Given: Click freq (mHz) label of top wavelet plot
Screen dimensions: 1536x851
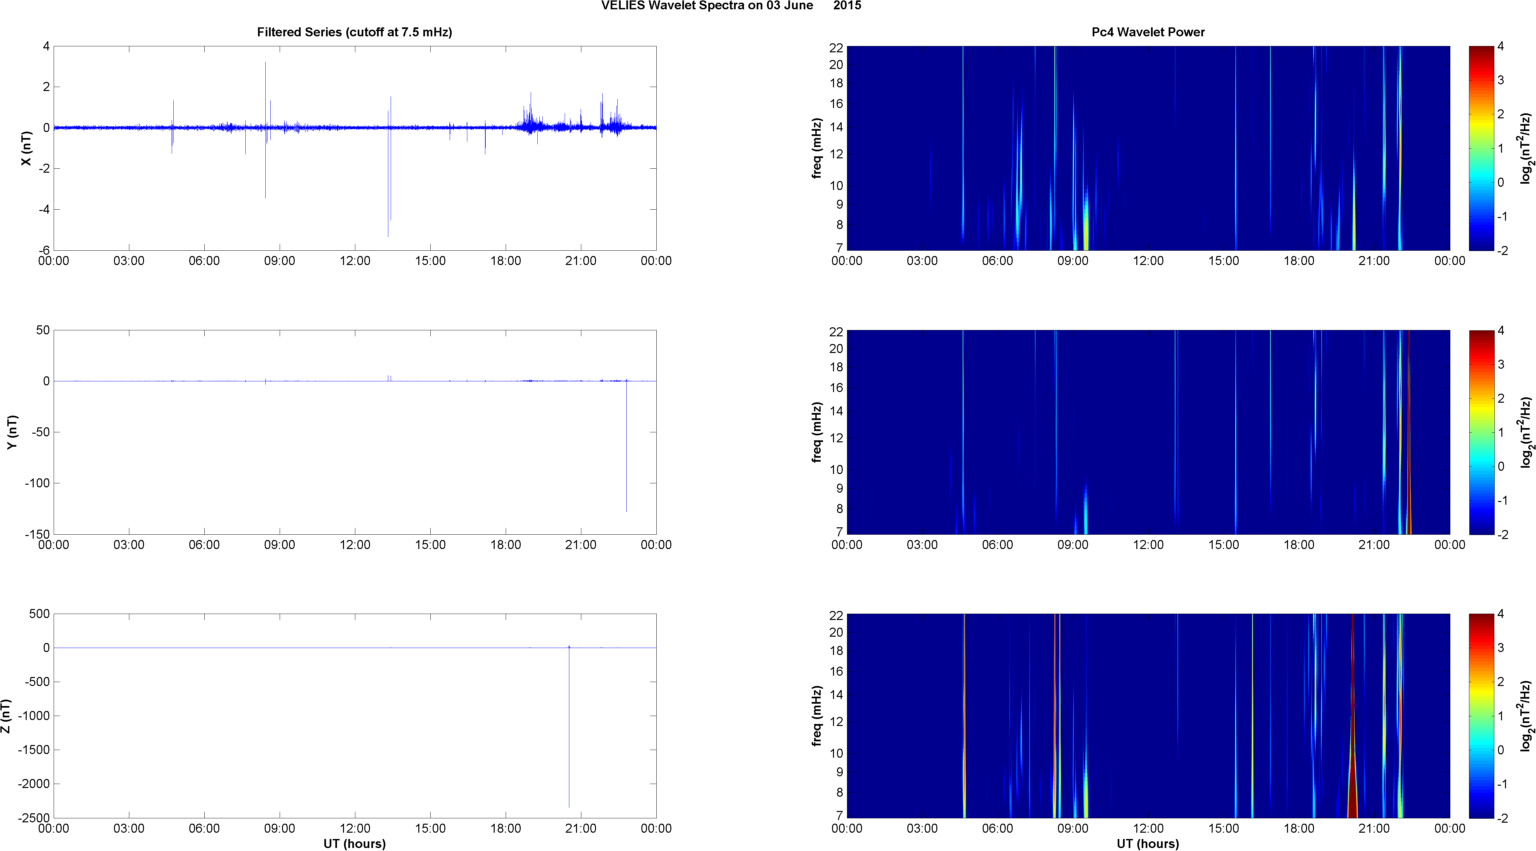Looking at the screenshot, I should tap(817, 148).
